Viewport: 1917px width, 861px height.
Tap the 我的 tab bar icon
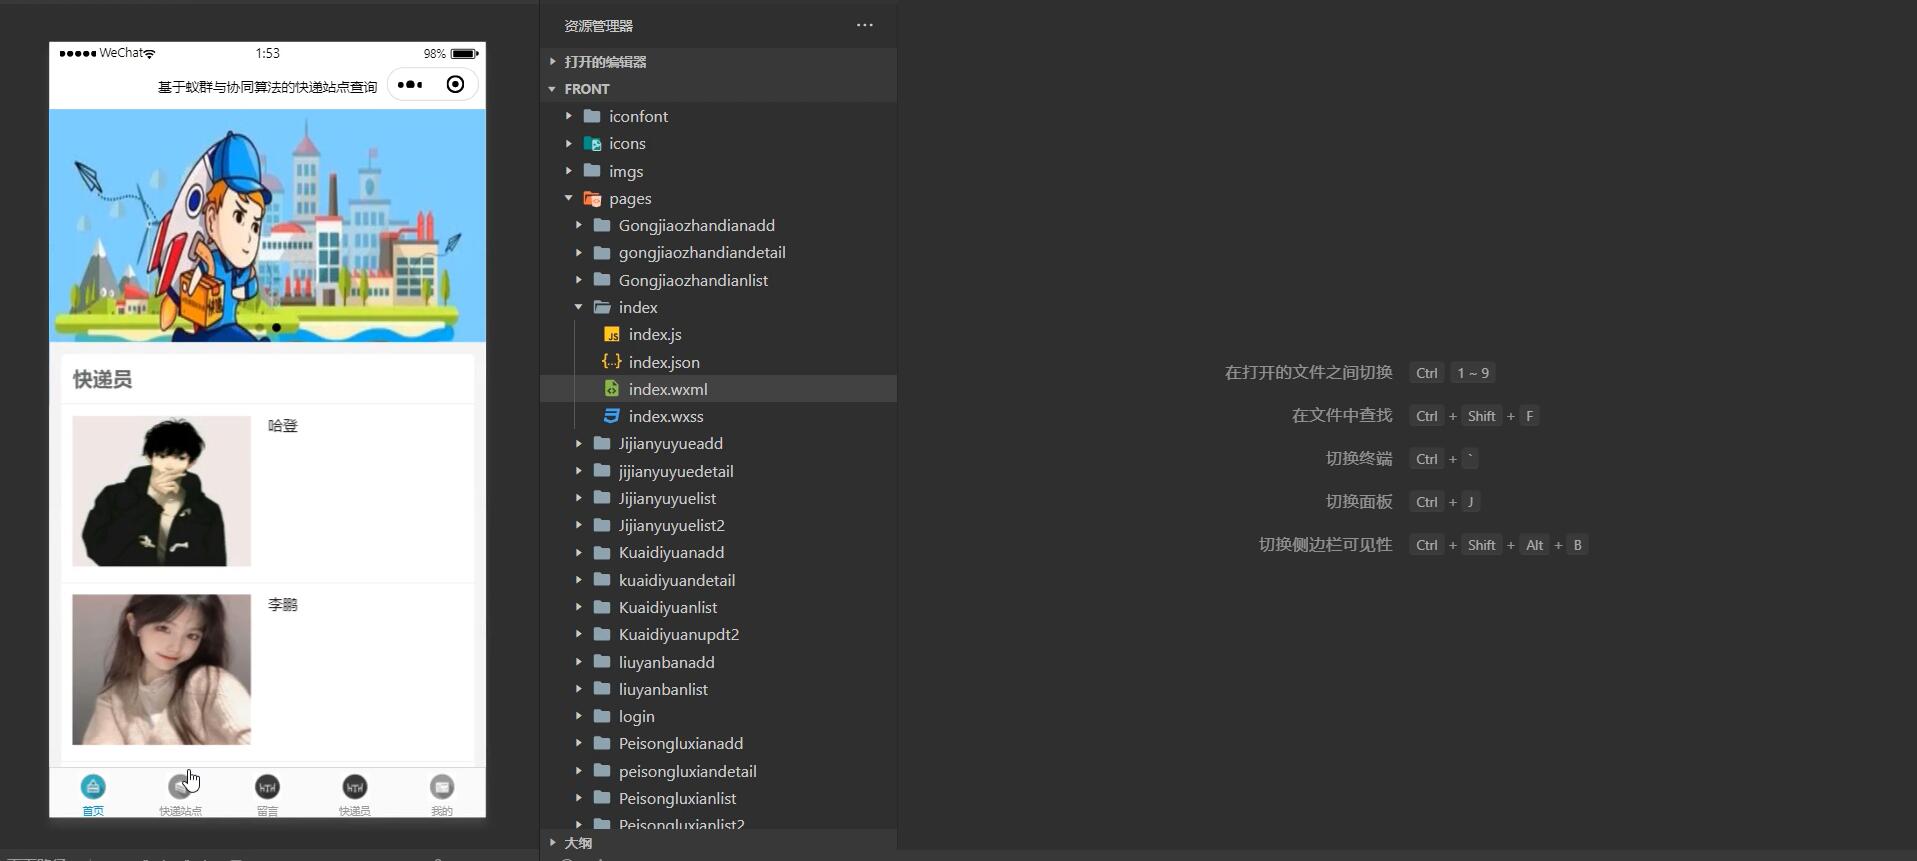tap(442, 787)
